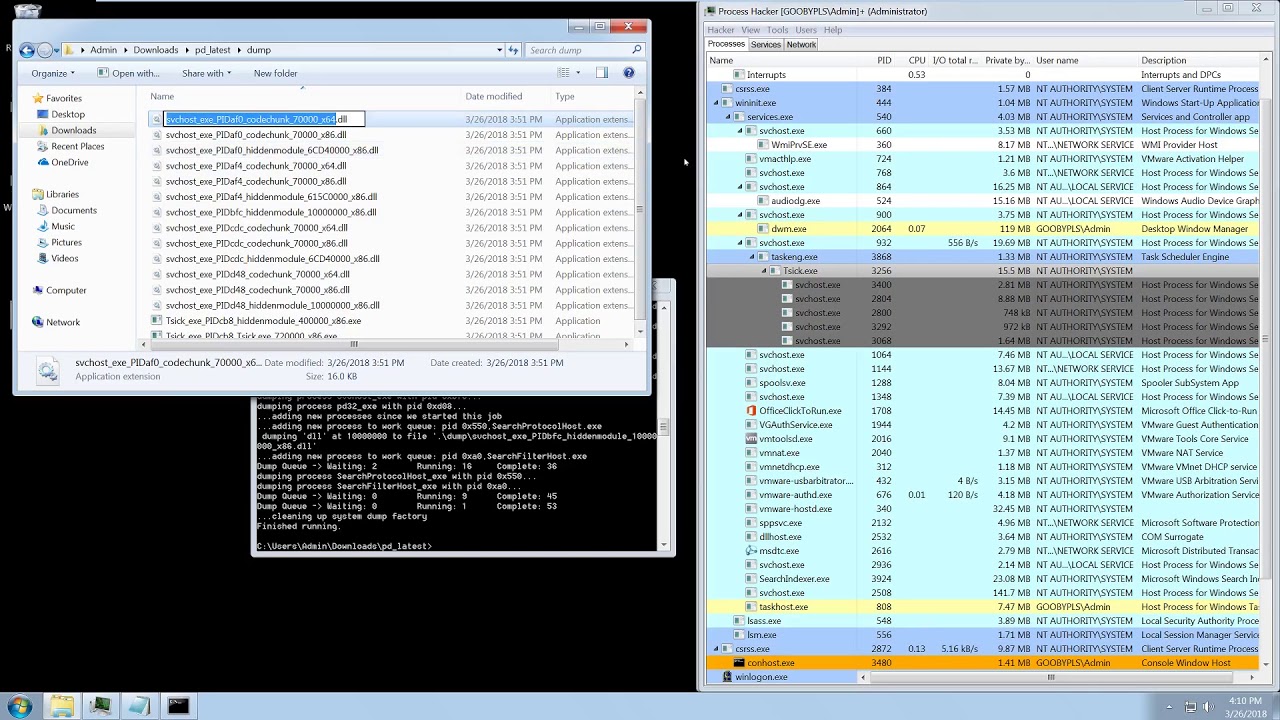Collapse the Tsick.exe process tree
Viewport: 1280px width, 720px height.
tap(764, 271)
